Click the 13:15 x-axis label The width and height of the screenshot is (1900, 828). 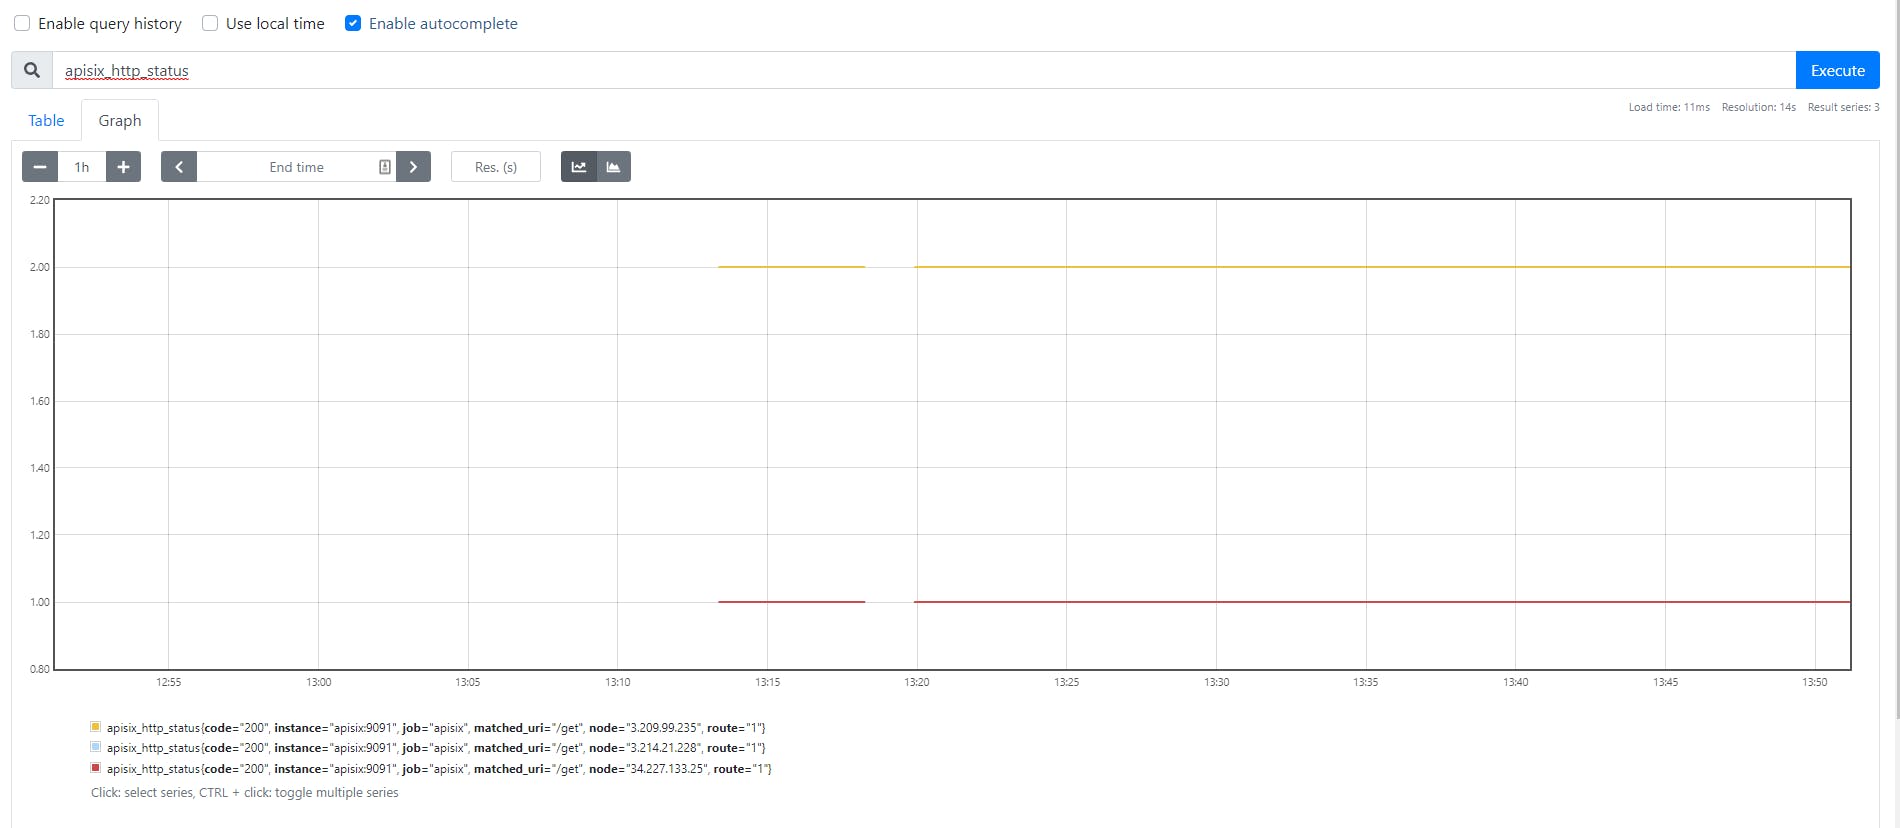click(x=767, y=682)
